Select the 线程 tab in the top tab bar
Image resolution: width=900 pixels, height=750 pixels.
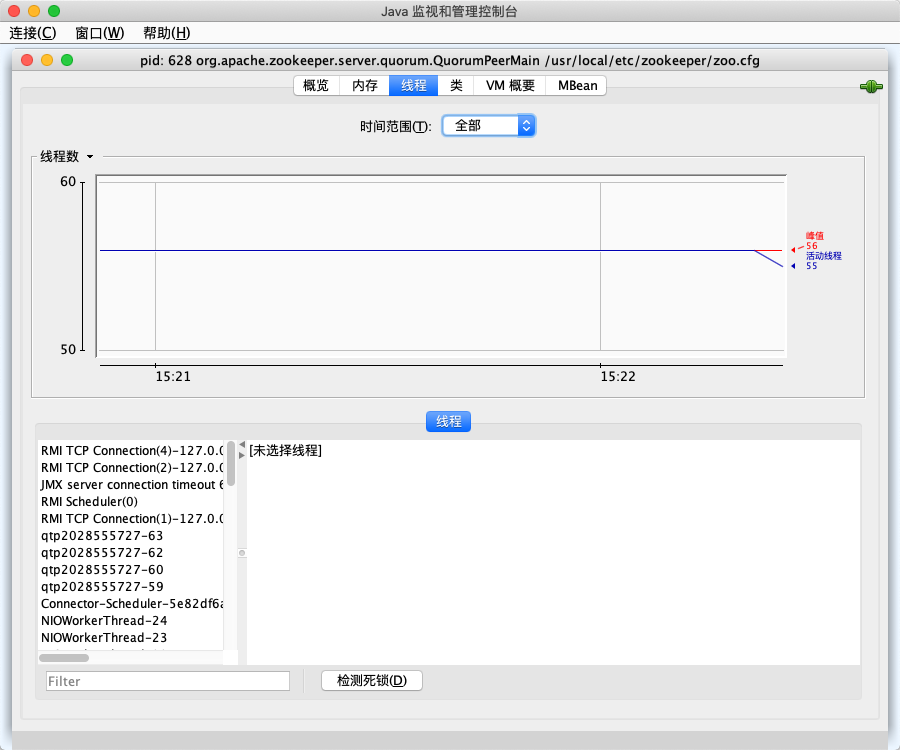pos(414,86)
